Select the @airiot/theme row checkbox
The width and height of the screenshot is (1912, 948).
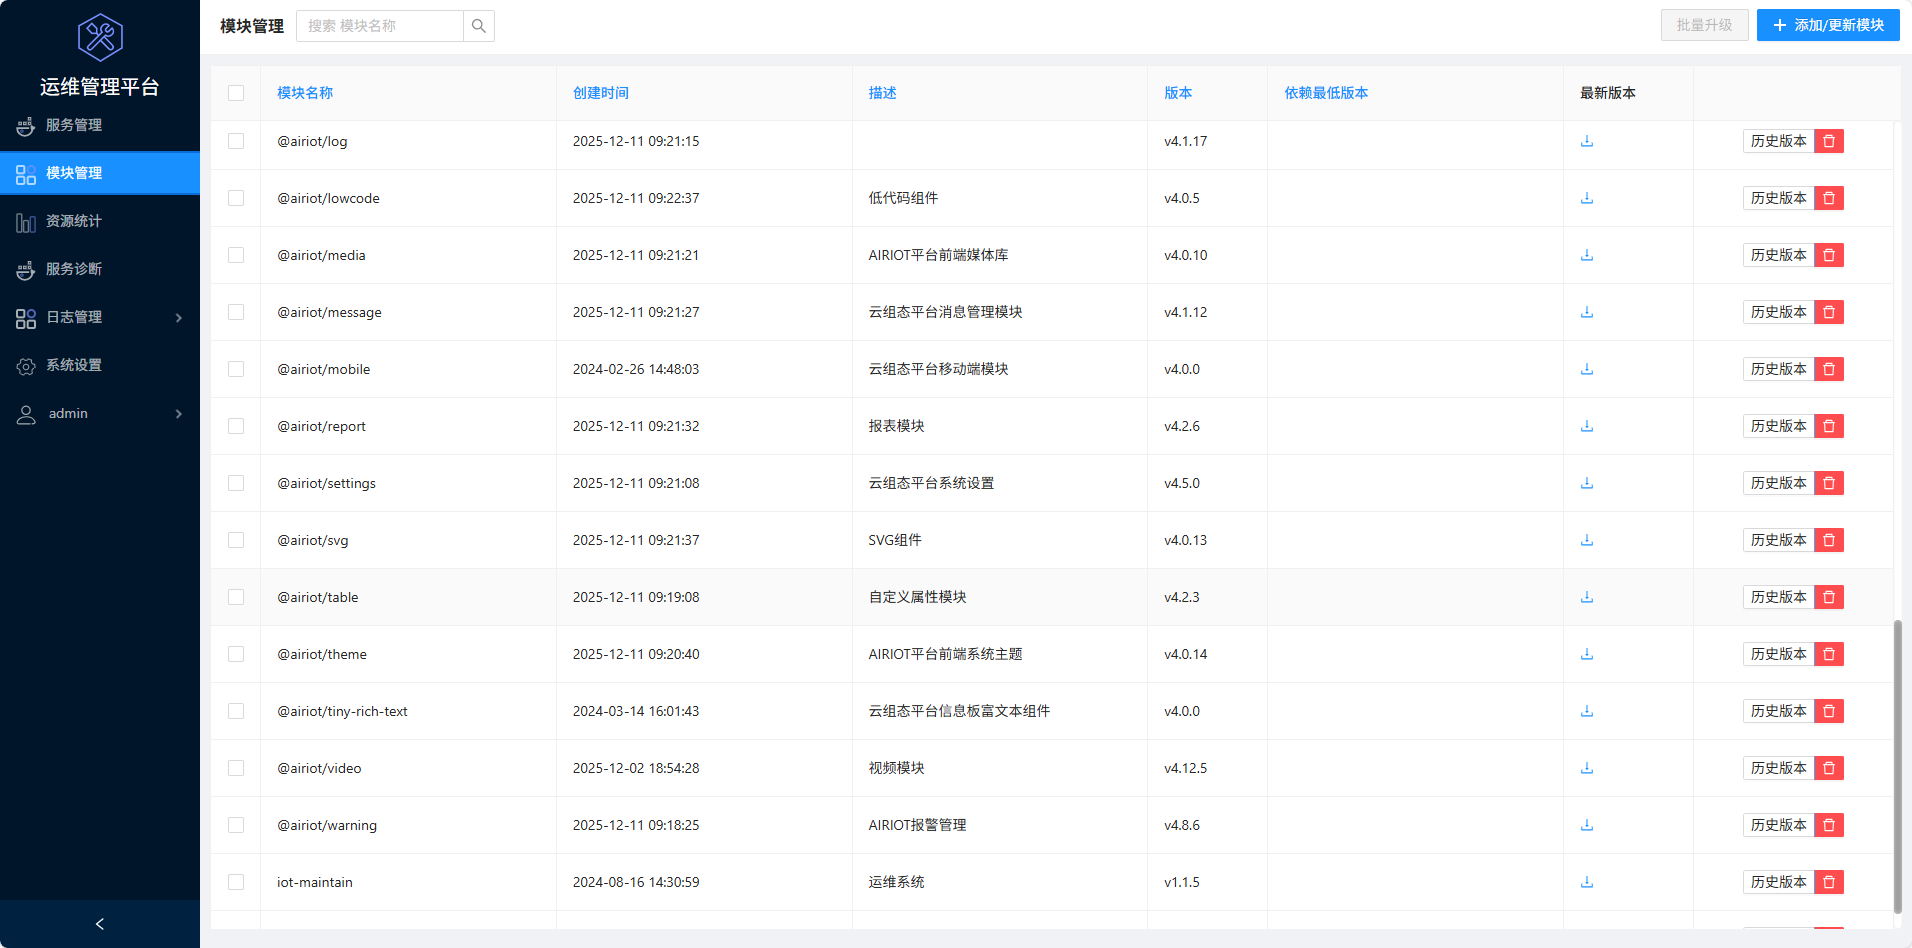[x=236, y=654]
